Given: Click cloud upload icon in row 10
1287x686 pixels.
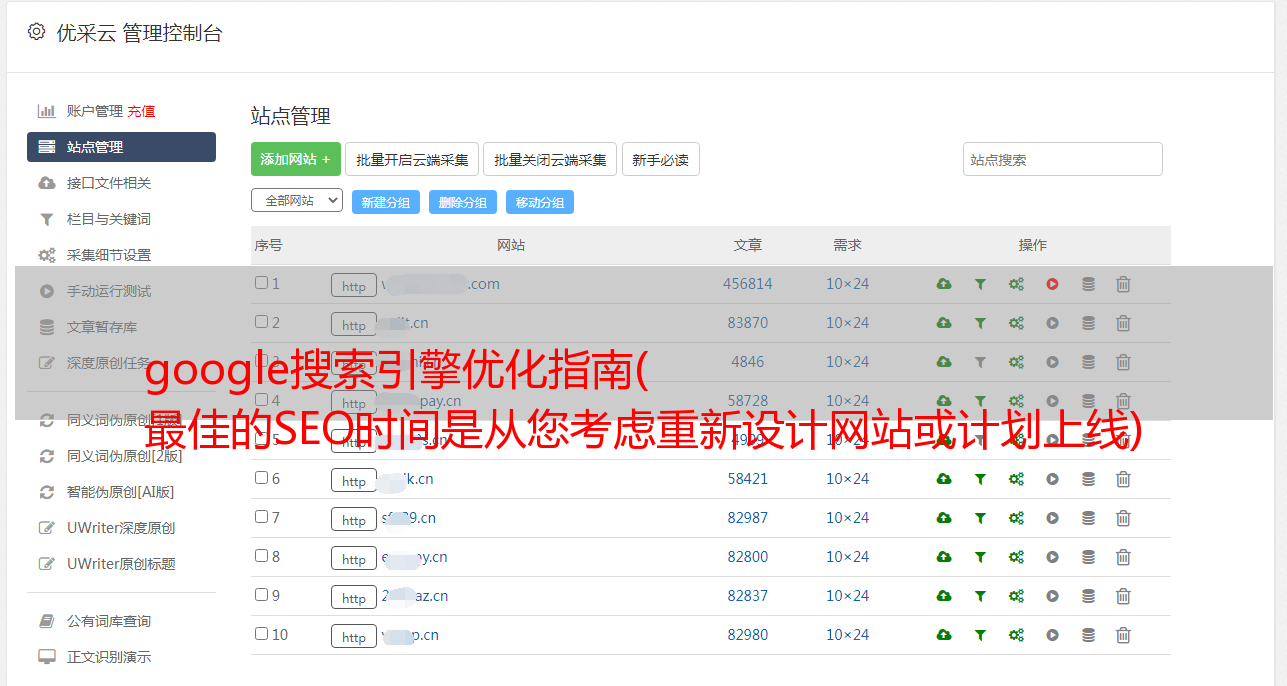Looking at the screenshot, I should tap(944, 635).
